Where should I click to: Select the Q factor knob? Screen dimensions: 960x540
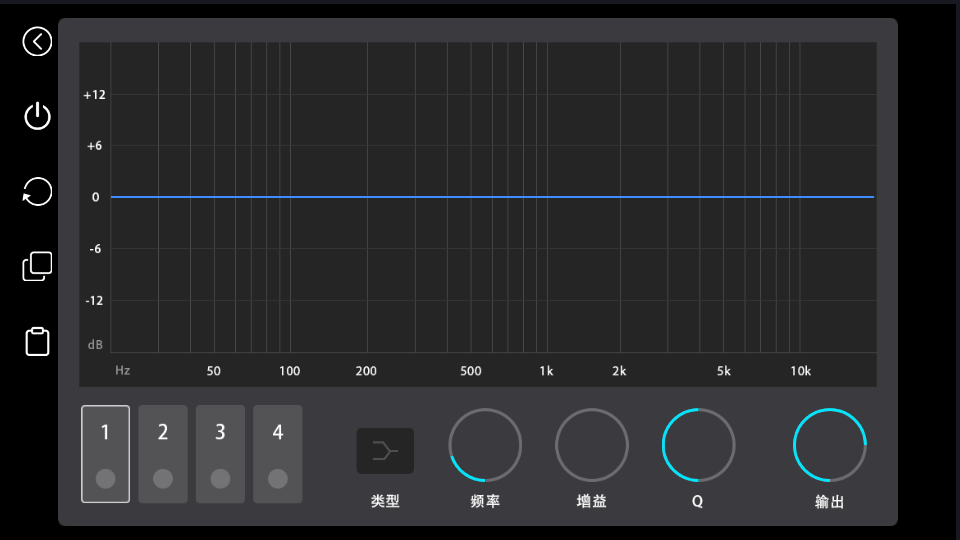(698, 445)
